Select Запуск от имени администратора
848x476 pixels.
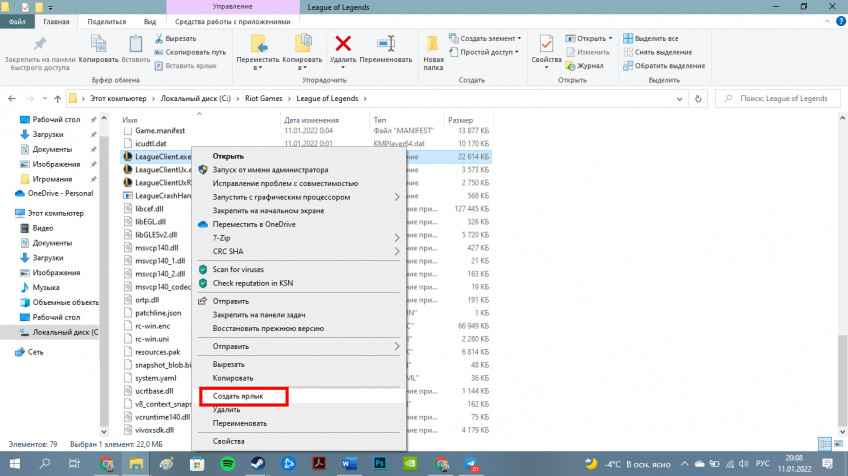click(299, 169)
